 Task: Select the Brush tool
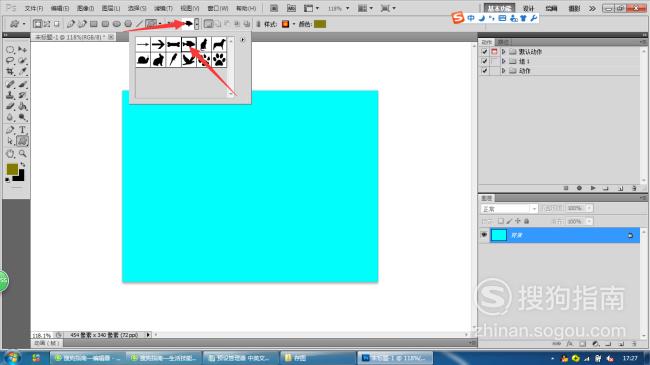[22, 85]
